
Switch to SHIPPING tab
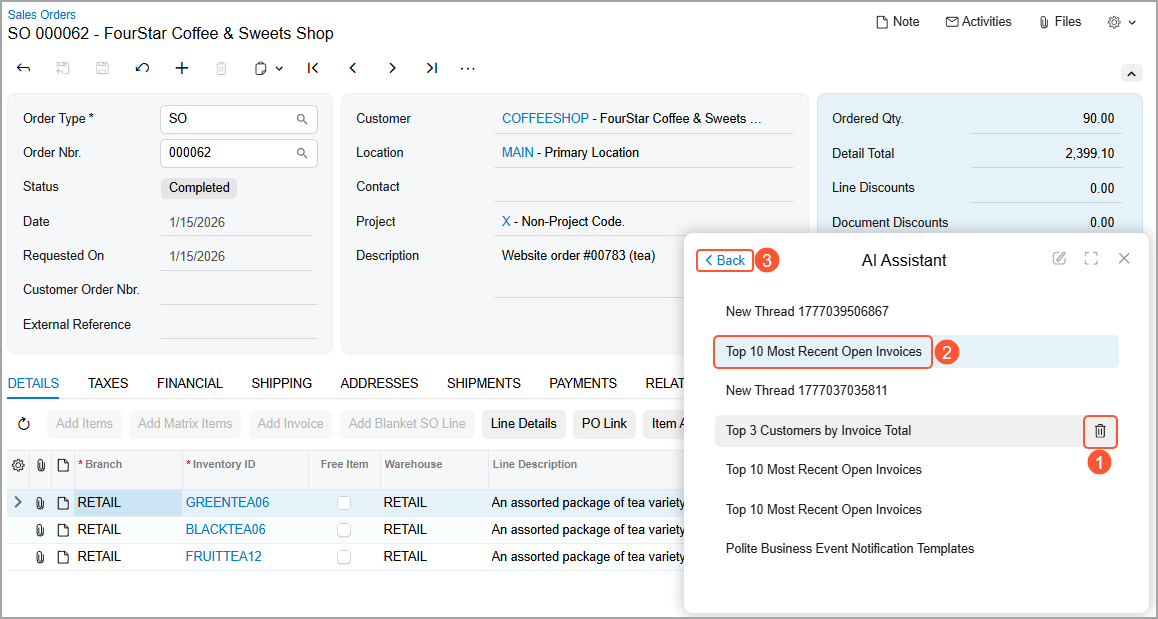pyautogui.click(x=281, y=383)
